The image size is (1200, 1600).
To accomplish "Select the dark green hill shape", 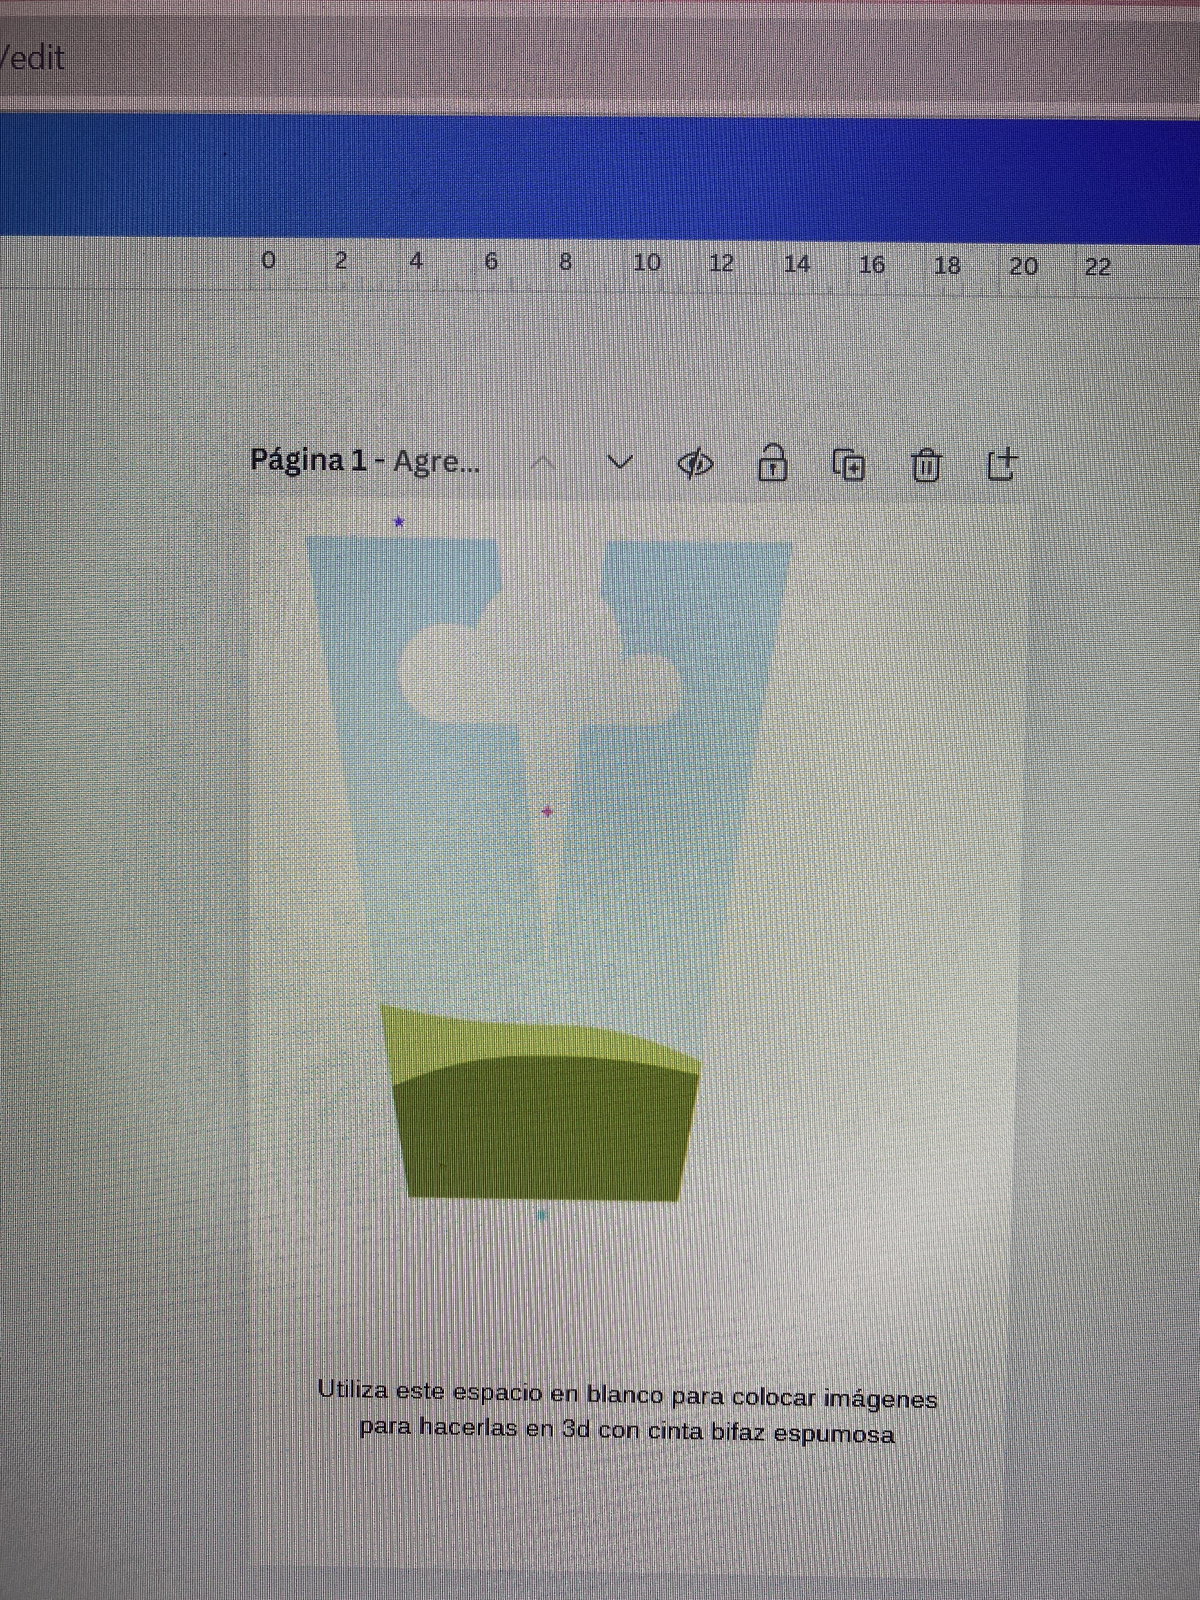I will (x=545, y=1130).
